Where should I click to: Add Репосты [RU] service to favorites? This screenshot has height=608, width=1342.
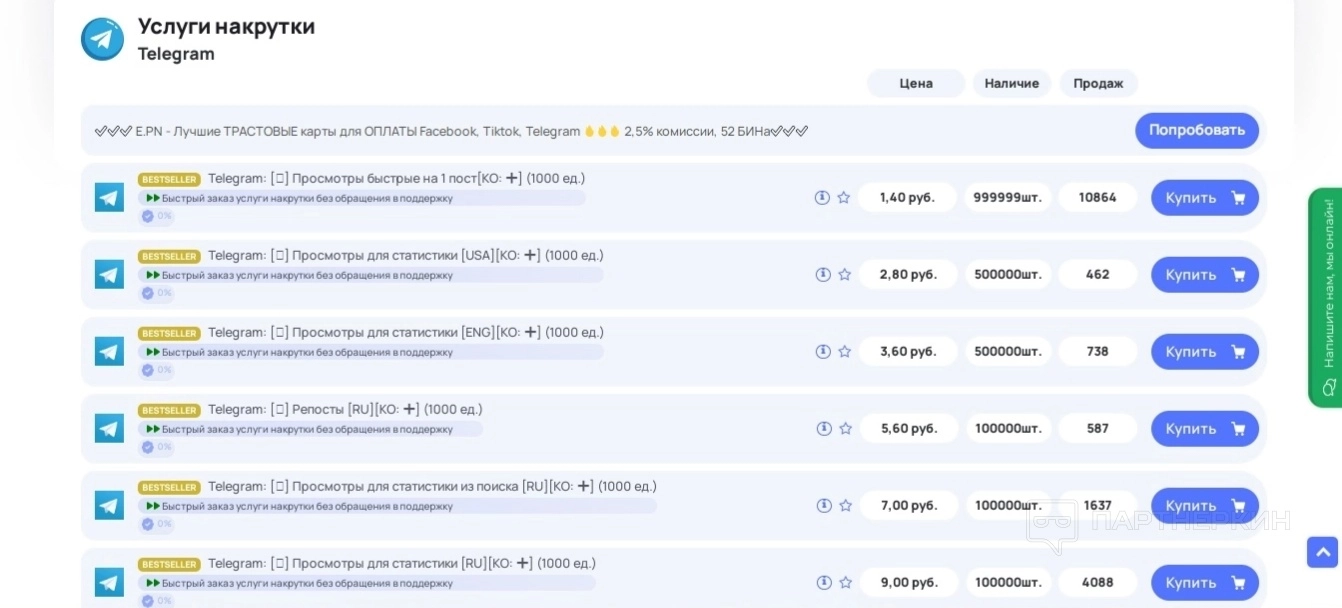[x=845, y=429]
